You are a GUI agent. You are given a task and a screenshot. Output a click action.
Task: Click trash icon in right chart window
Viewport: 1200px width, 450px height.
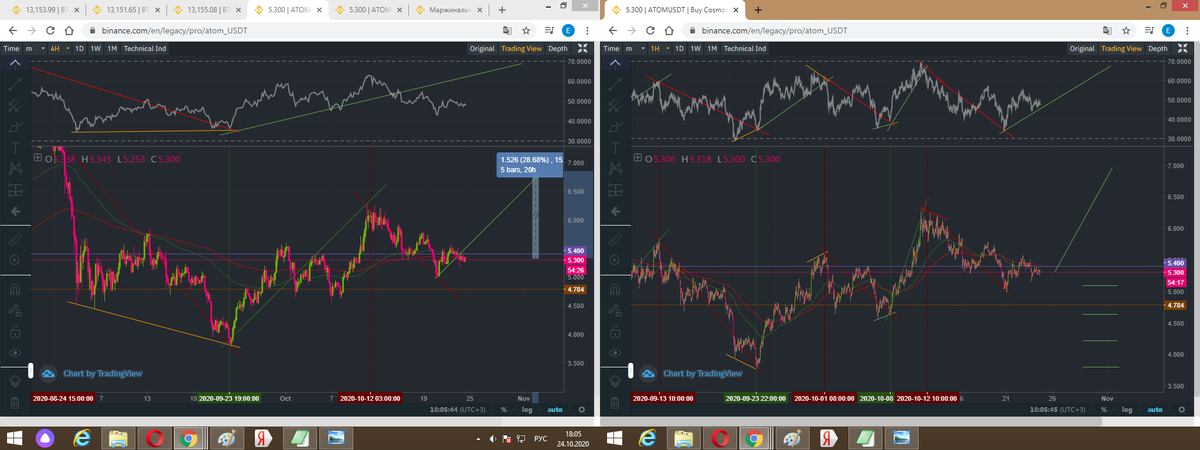[614, 403]
